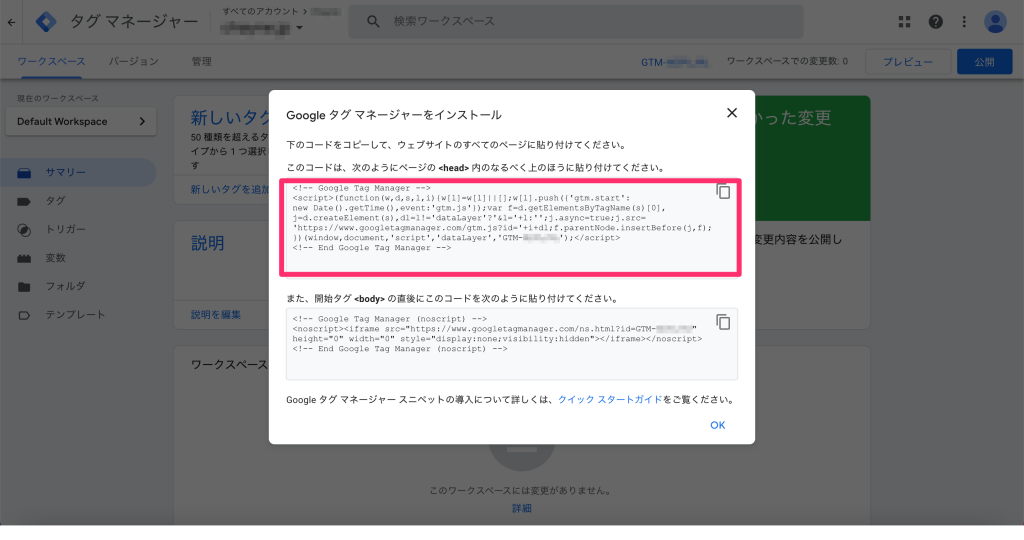Click the ワークスペースでの変更数: 0 text
This screenshot has width=1024, height=540.
pyautogui.click(x=787, y=61)
